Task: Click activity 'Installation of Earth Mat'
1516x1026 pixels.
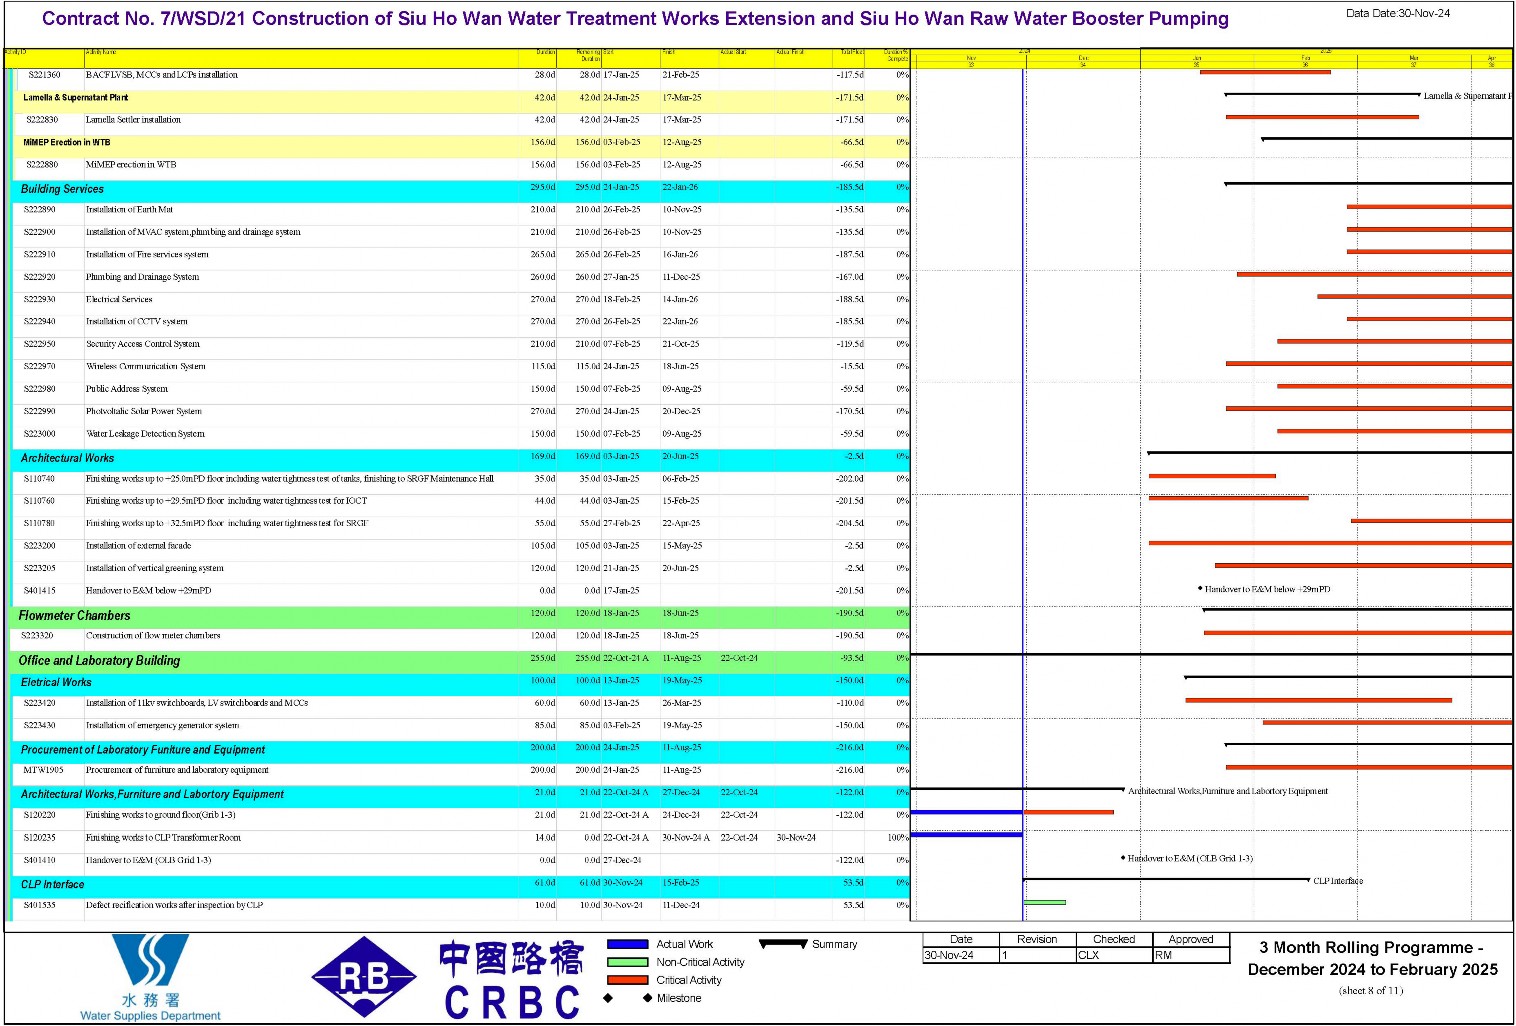Action: pyautogui.click(x=129, y=210)
